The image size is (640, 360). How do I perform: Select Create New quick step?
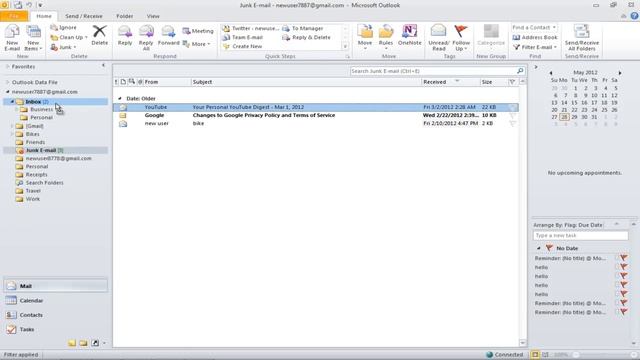(x=242, y=46)
